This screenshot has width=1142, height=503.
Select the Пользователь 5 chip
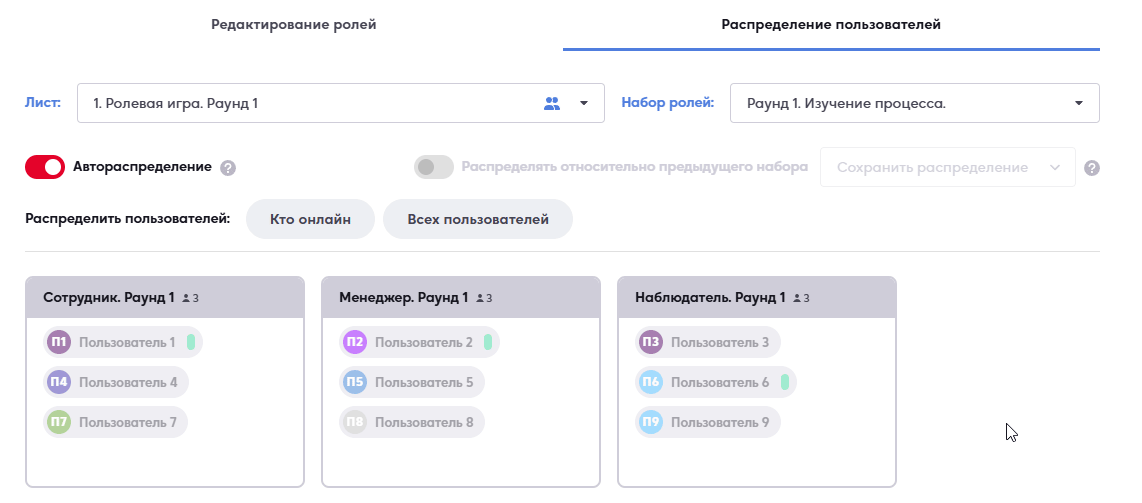[411, 382]
